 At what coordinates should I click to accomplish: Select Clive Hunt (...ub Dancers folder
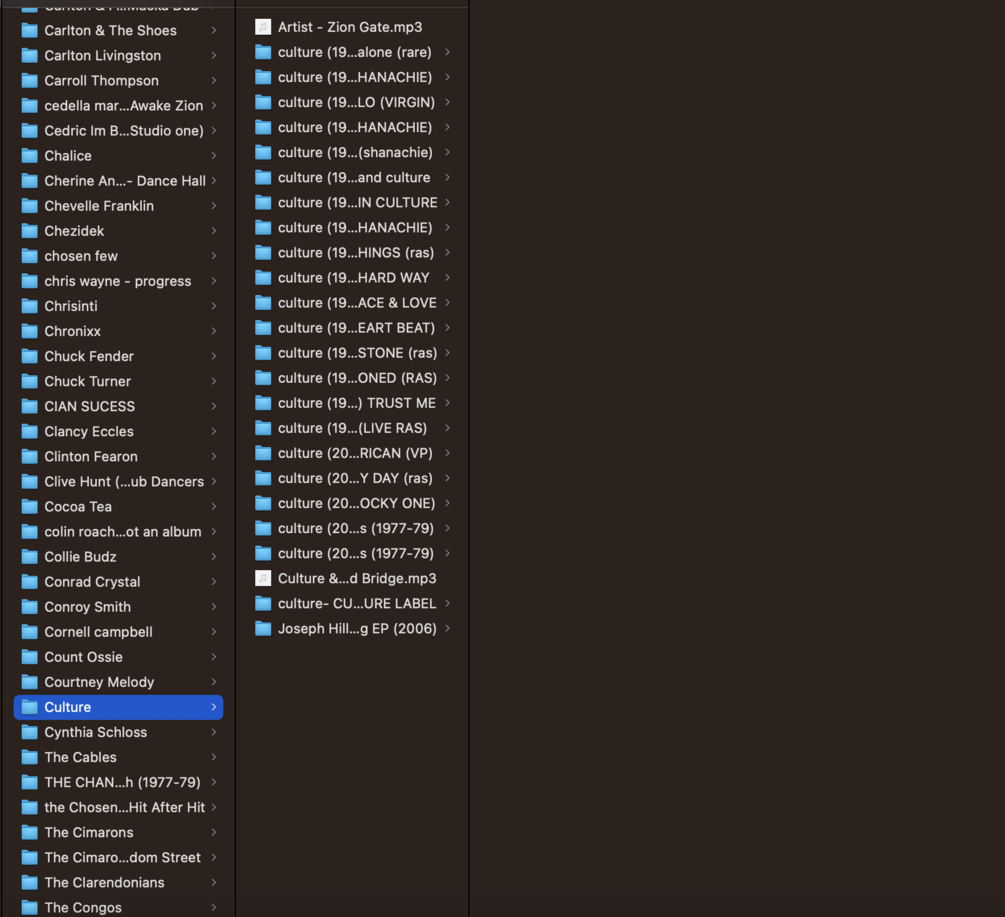[x=119, y=482]
